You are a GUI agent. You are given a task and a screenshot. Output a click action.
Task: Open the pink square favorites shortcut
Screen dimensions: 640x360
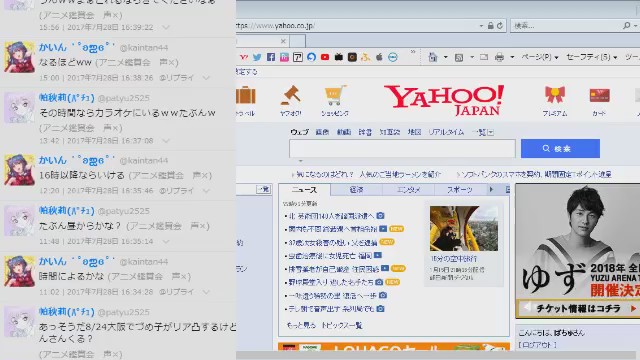[x=284, y=57]
